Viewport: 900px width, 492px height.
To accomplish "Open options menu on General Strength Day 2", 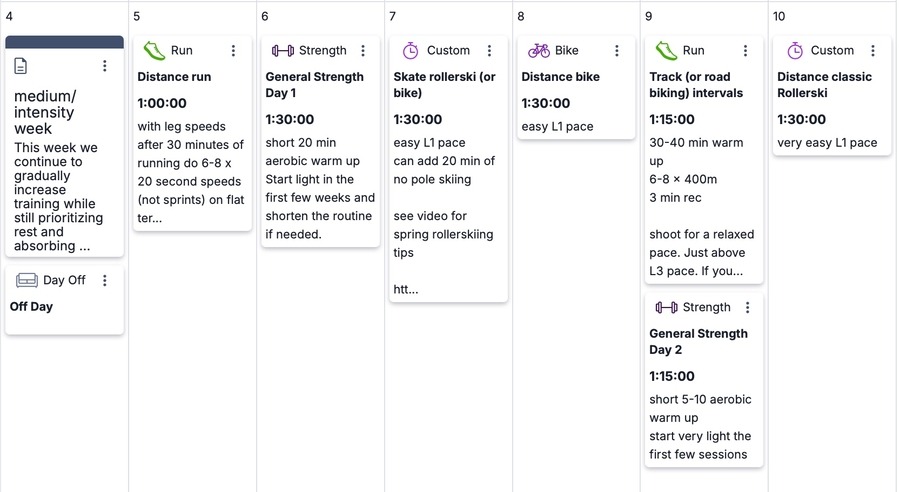I will 747,308.
